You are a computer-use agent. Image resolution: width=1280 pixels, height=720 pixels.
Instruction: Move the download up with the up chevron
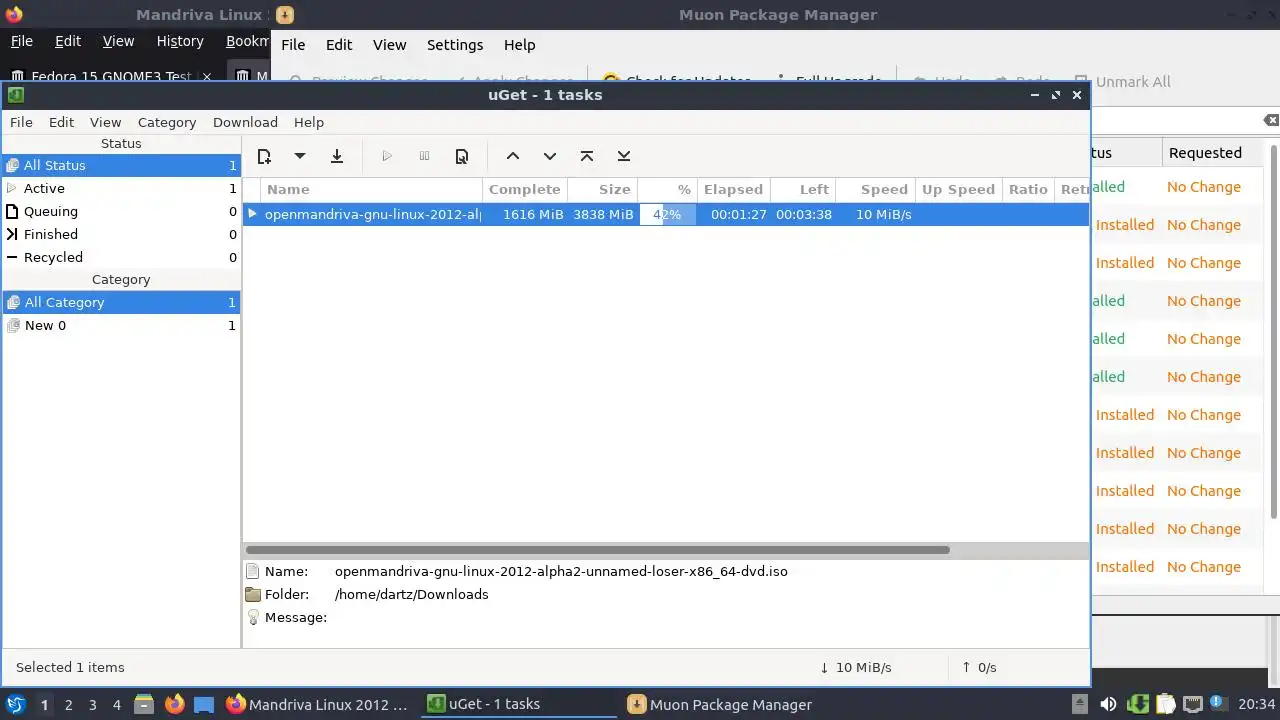512,156
